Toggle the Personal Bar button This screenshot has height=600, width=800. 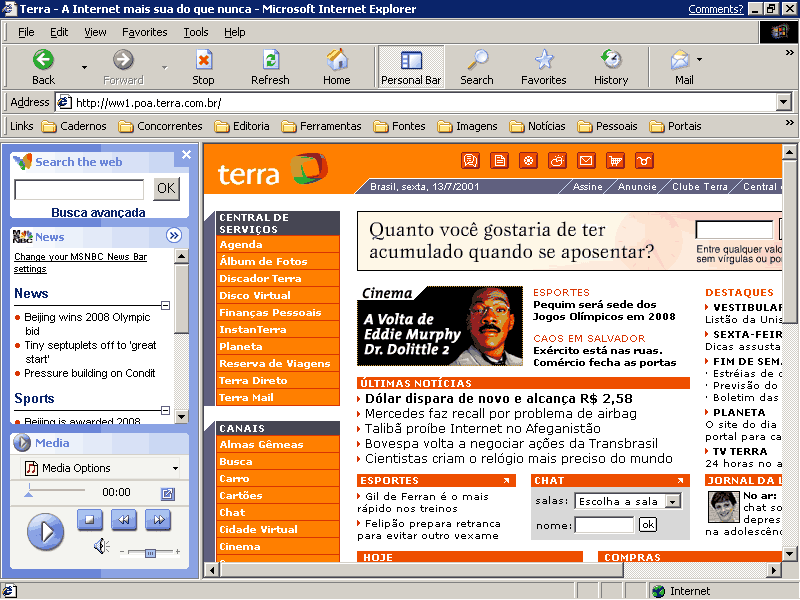(410, 67)
